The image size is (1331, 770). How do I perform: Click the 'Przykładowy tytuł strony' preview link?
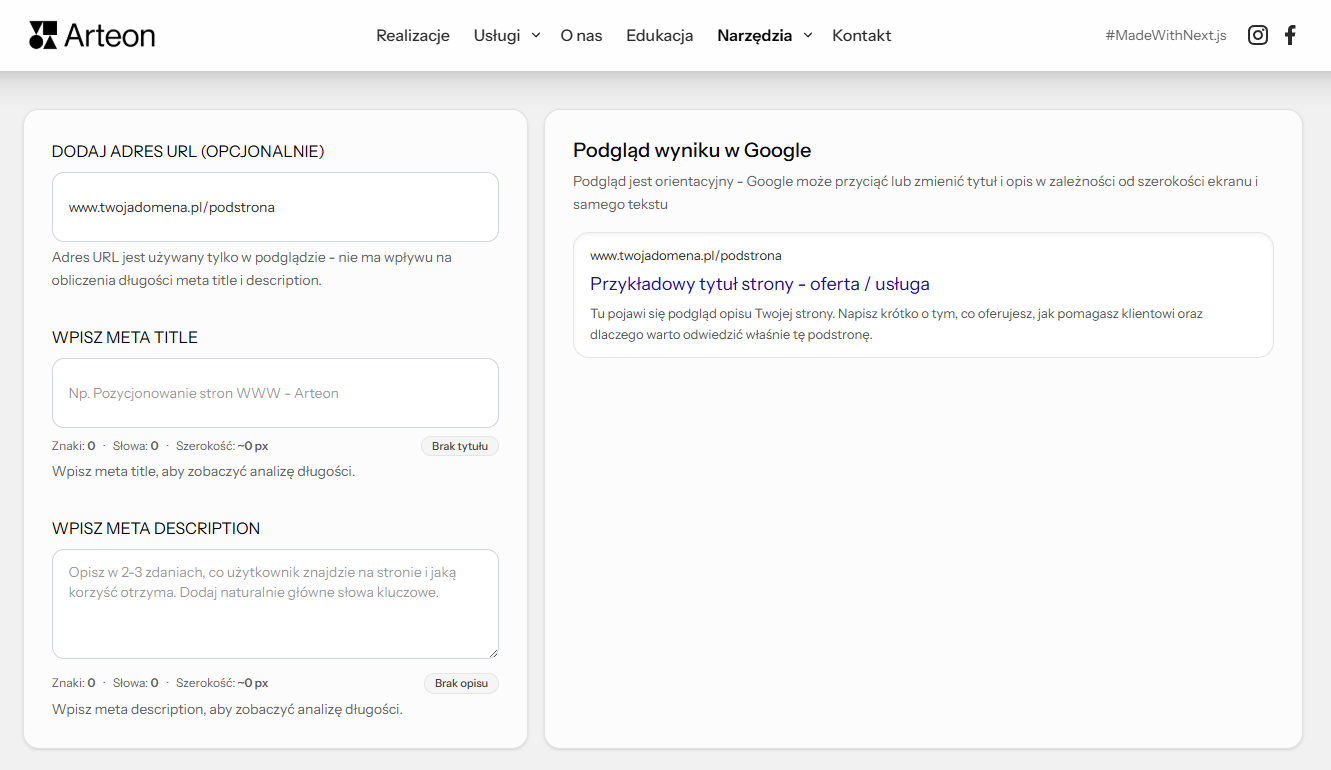(759, 284)
